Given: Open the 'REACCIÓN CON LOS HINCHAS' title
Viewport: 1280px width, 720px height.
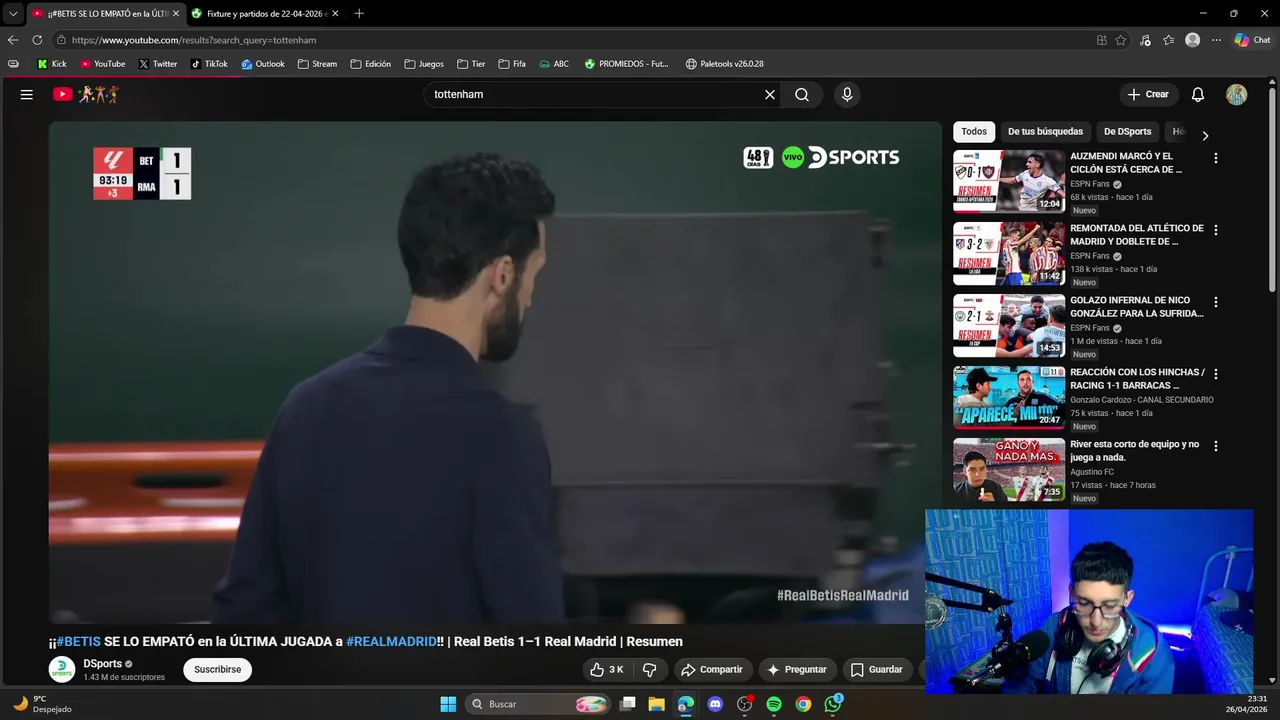Looking at the screenshot, I should 1137,378.
